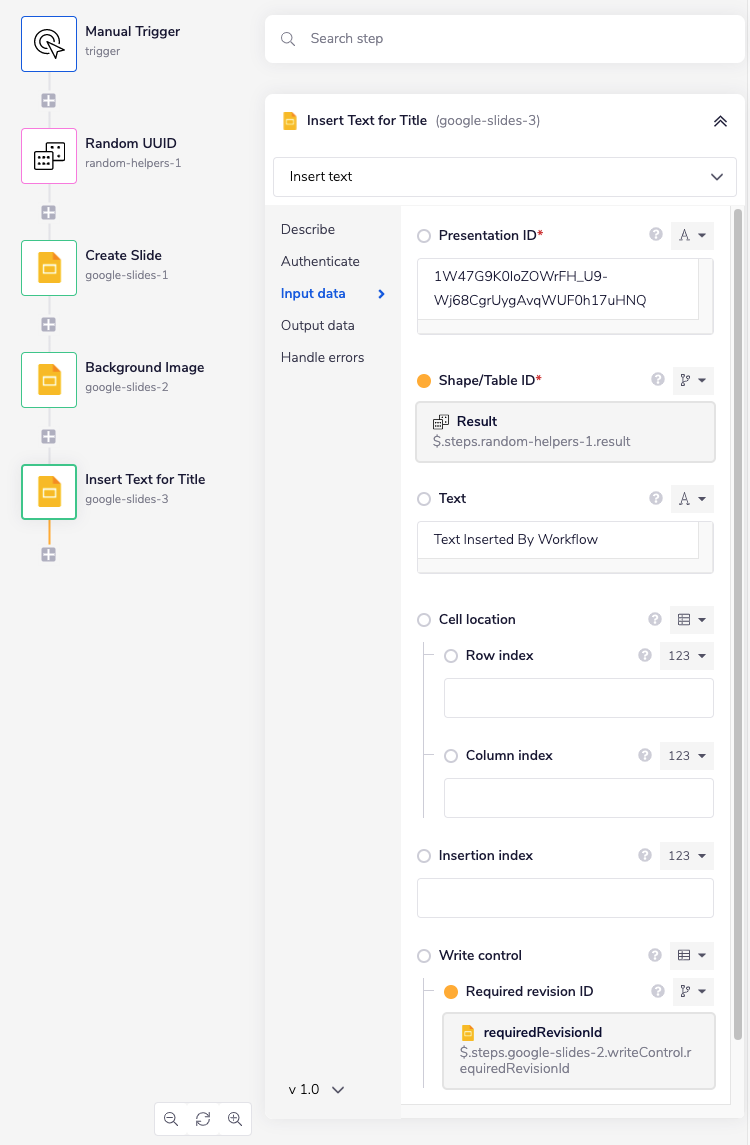
Task: Open the Insert text operation dropdown
Action: pyautogui.click(x=505, y=176)
